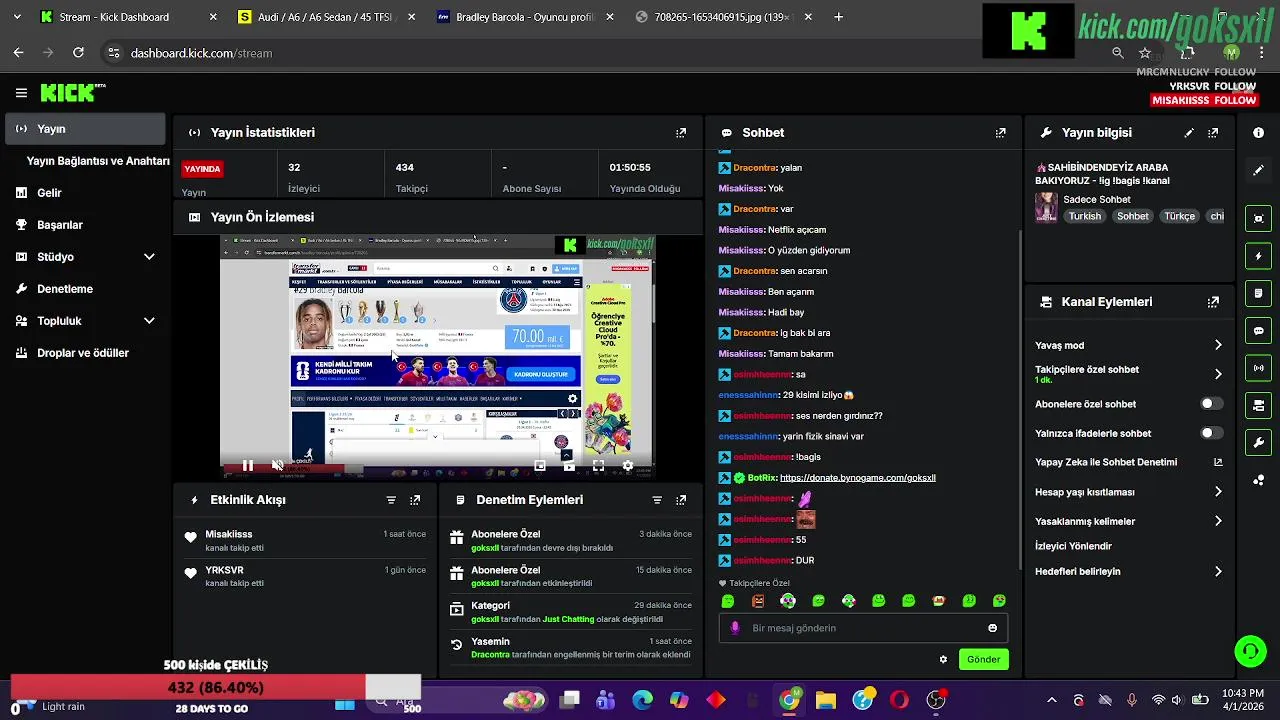Open the emoji picker in the chat input
The height and width of the screenshot is (720, 1280).
tap(992, 628)
